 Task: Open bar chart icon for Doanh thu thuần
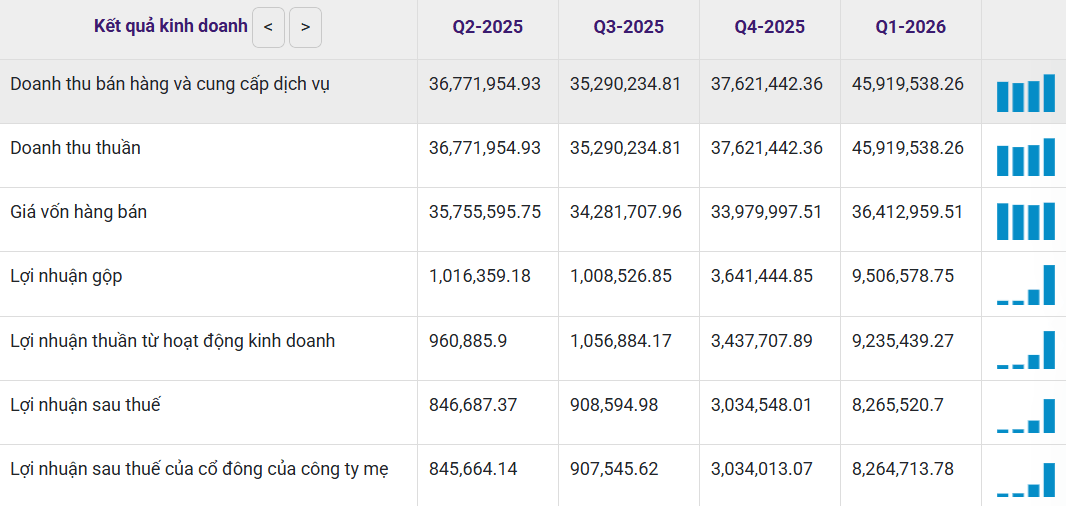[1025, 157]
